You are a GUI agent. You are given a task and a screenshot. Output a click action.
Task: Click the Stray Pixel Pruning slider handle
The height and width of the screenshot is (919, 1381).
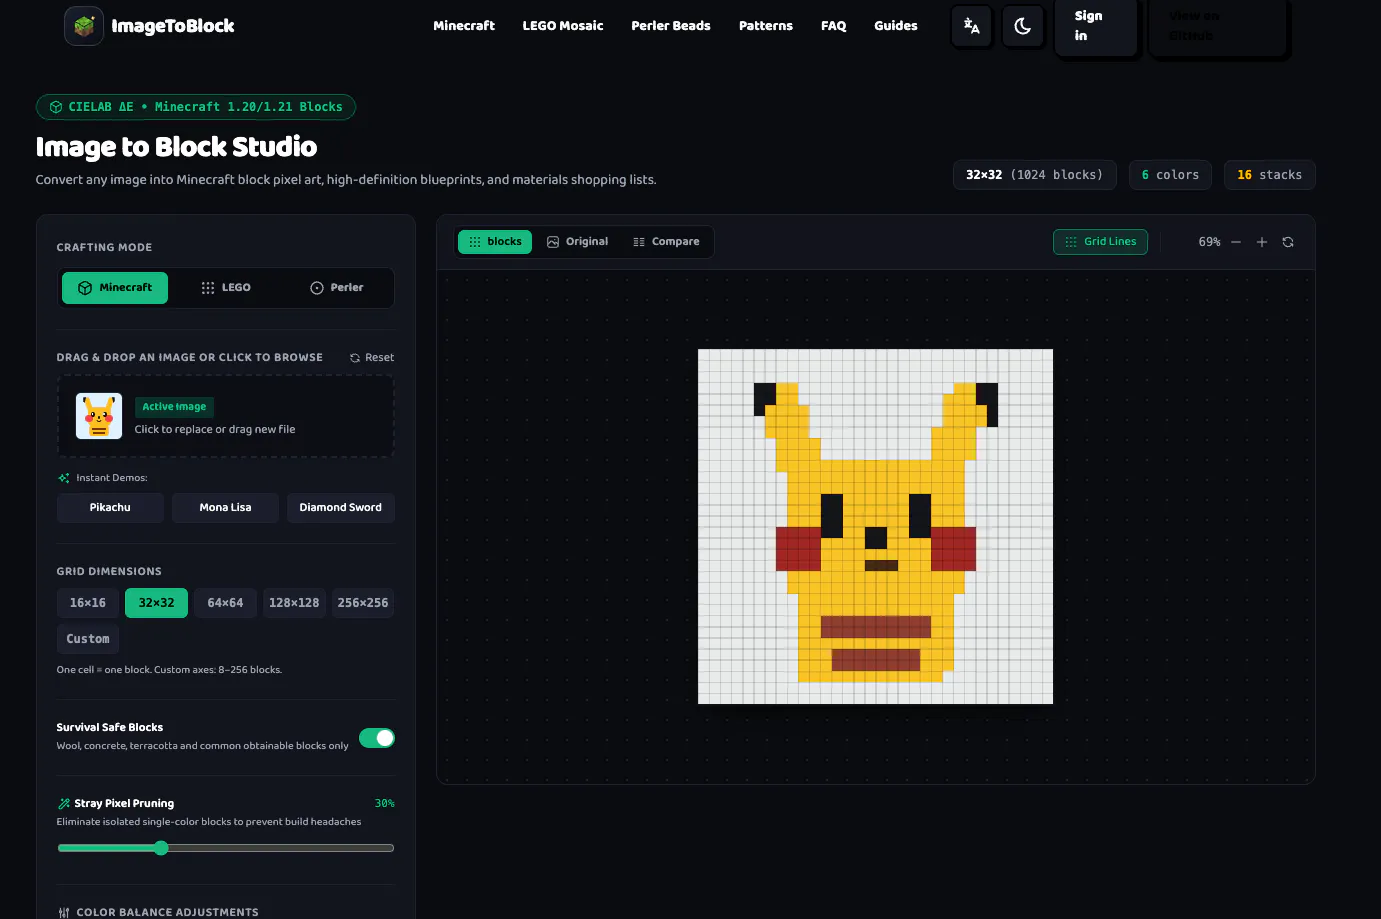coord(161,848)
